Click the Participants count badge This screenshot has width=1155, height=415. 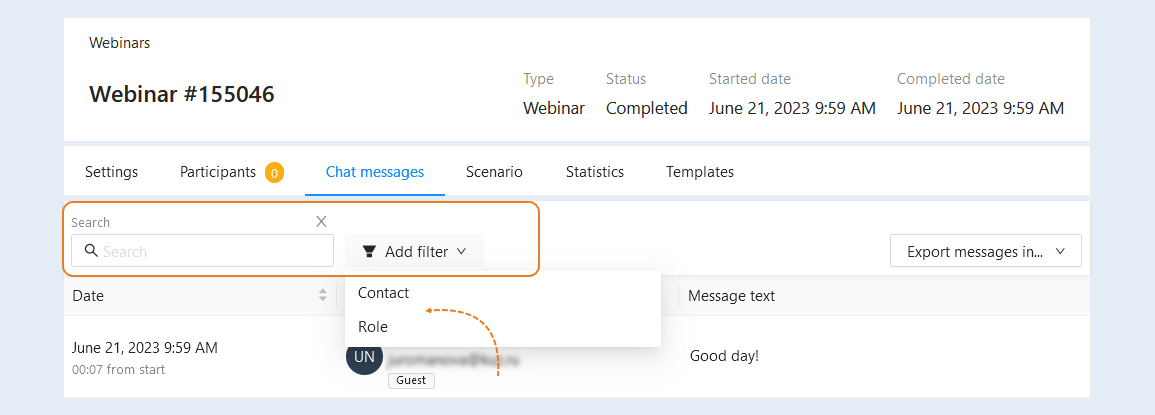[275, 173]
